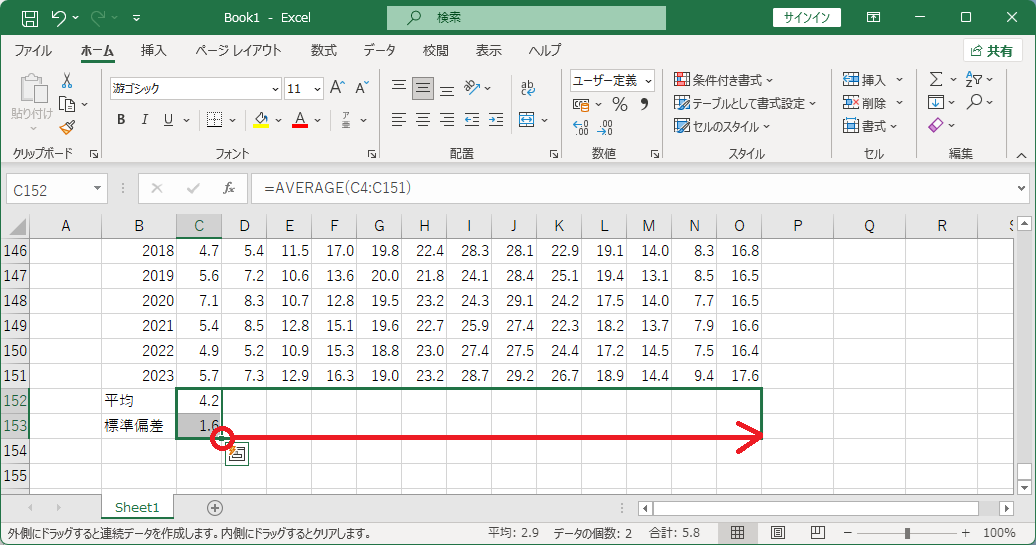Toggle align text right
The width and height of the screenshot is (1036, 545).
447,120
